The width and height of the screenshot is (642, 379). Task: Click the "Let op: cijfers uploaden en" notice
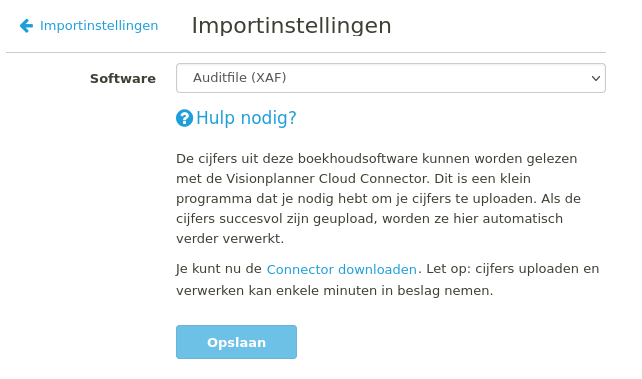[x=513, y=269]
